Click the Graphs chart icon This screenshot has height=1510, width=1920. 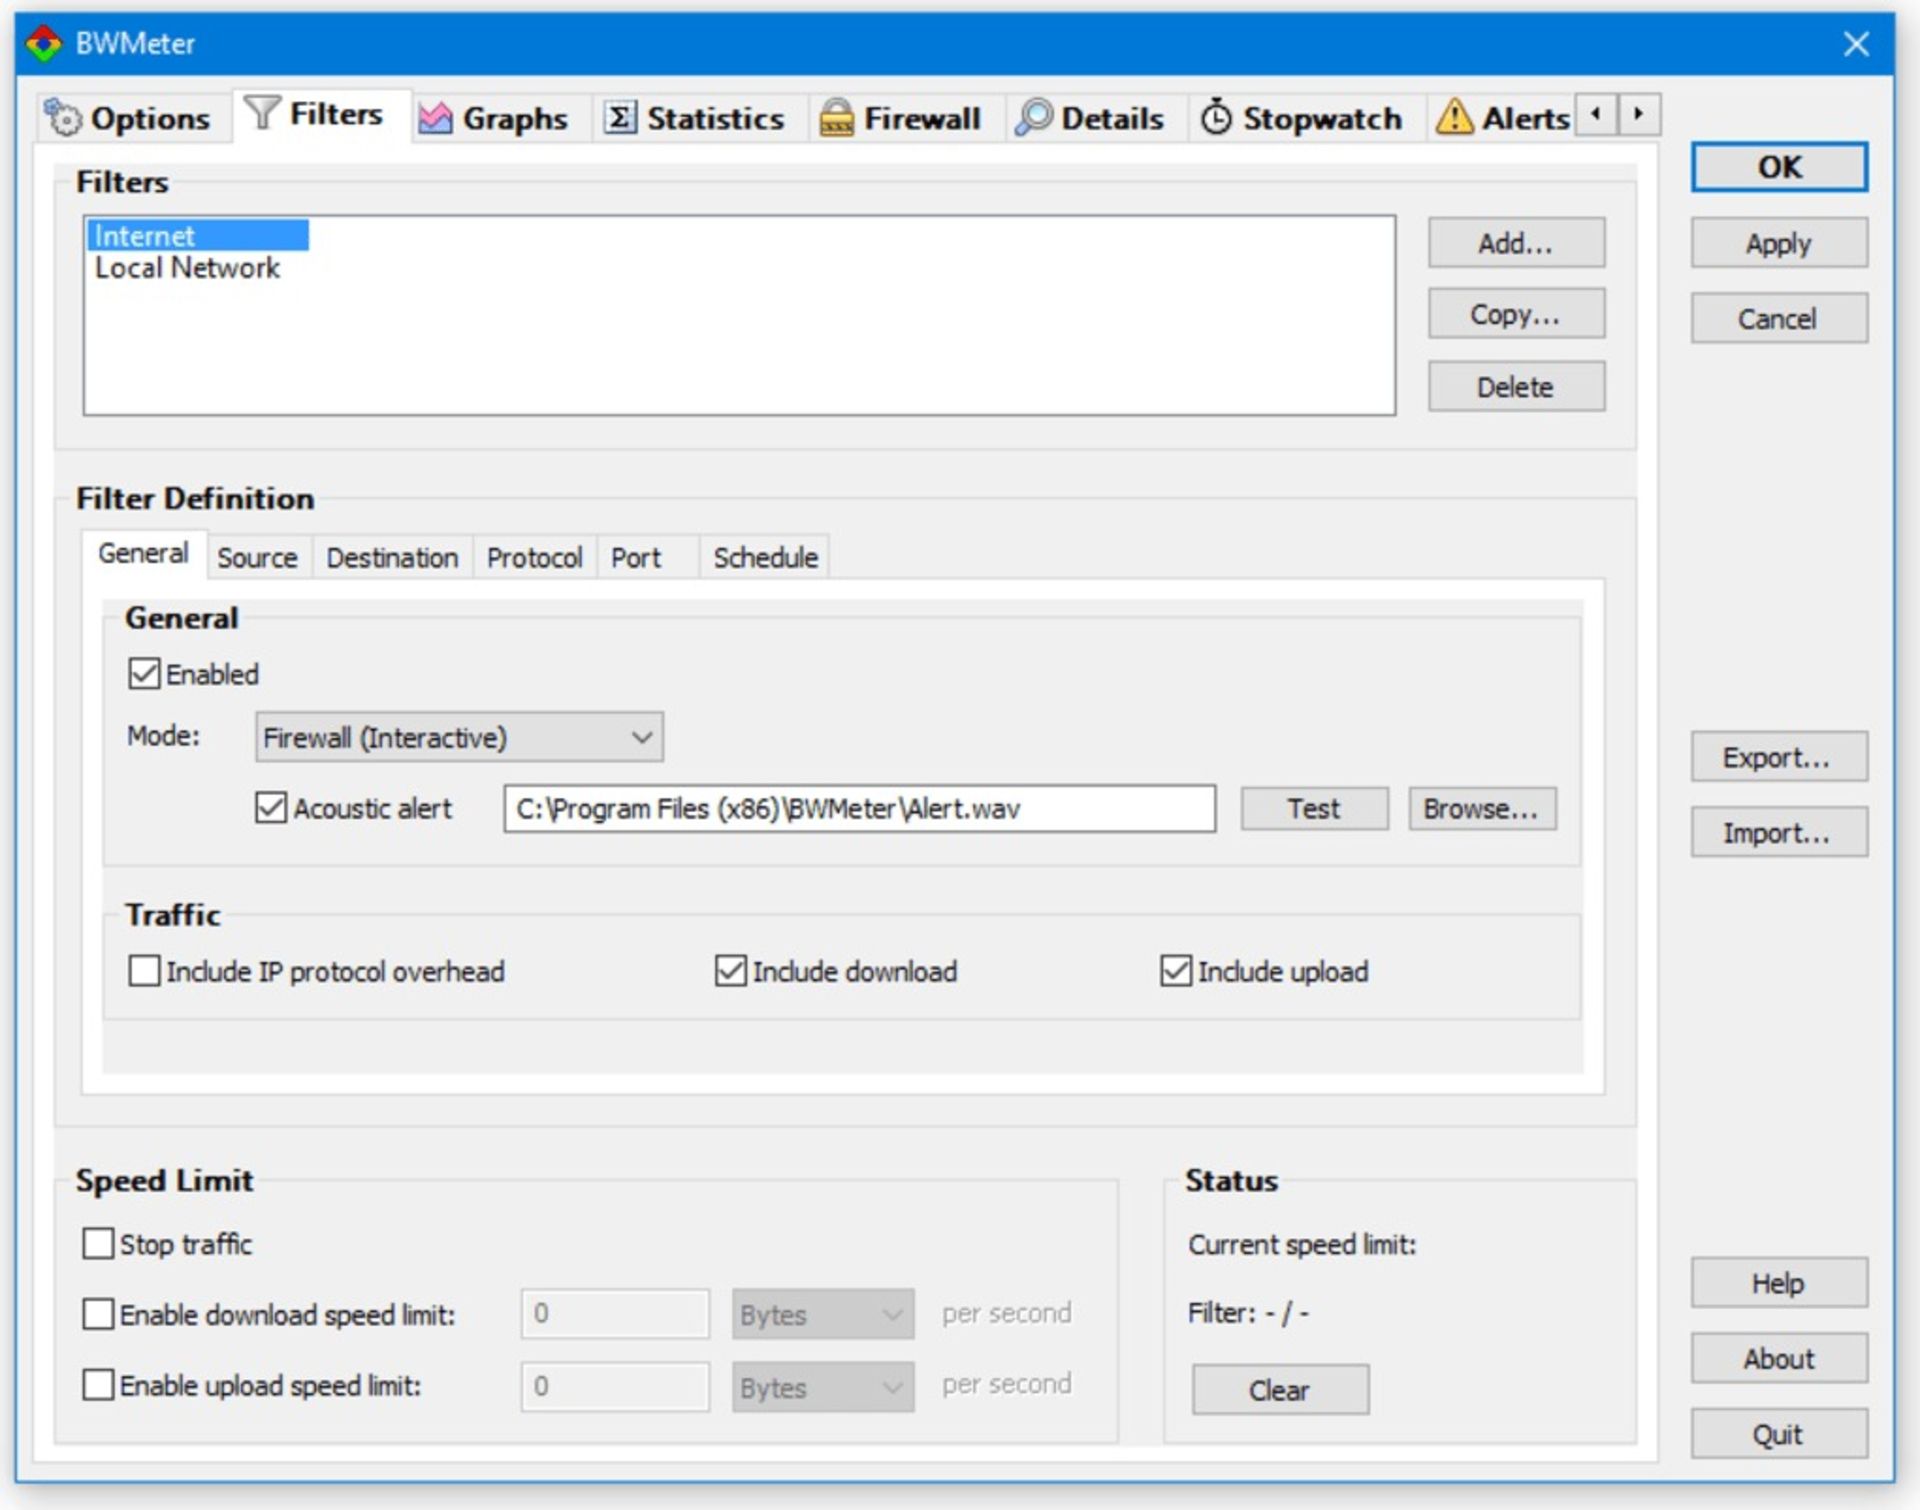(x=435, y=118)
